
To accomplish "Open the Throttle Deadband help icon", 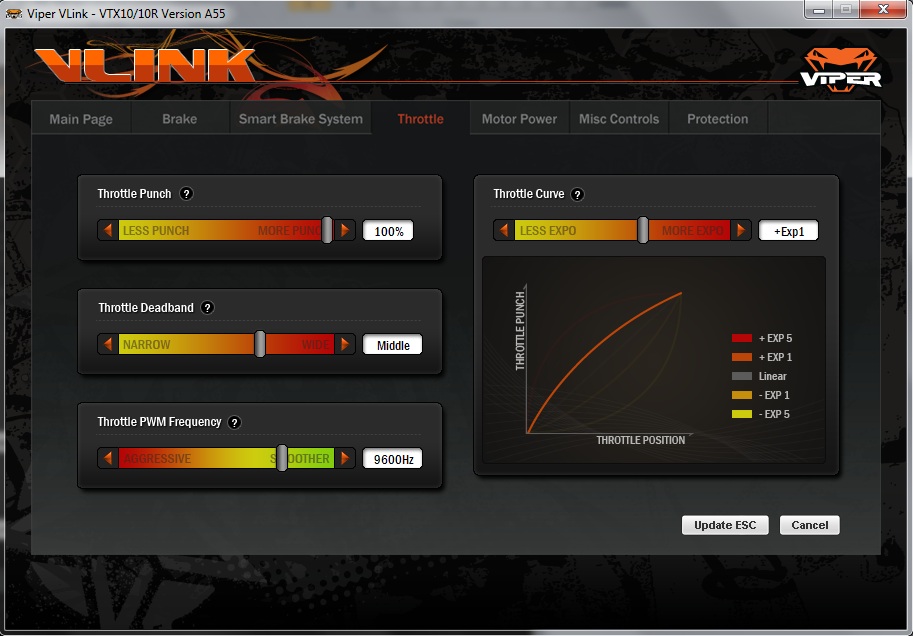I will pyautogui.click(x=207, y=308).
